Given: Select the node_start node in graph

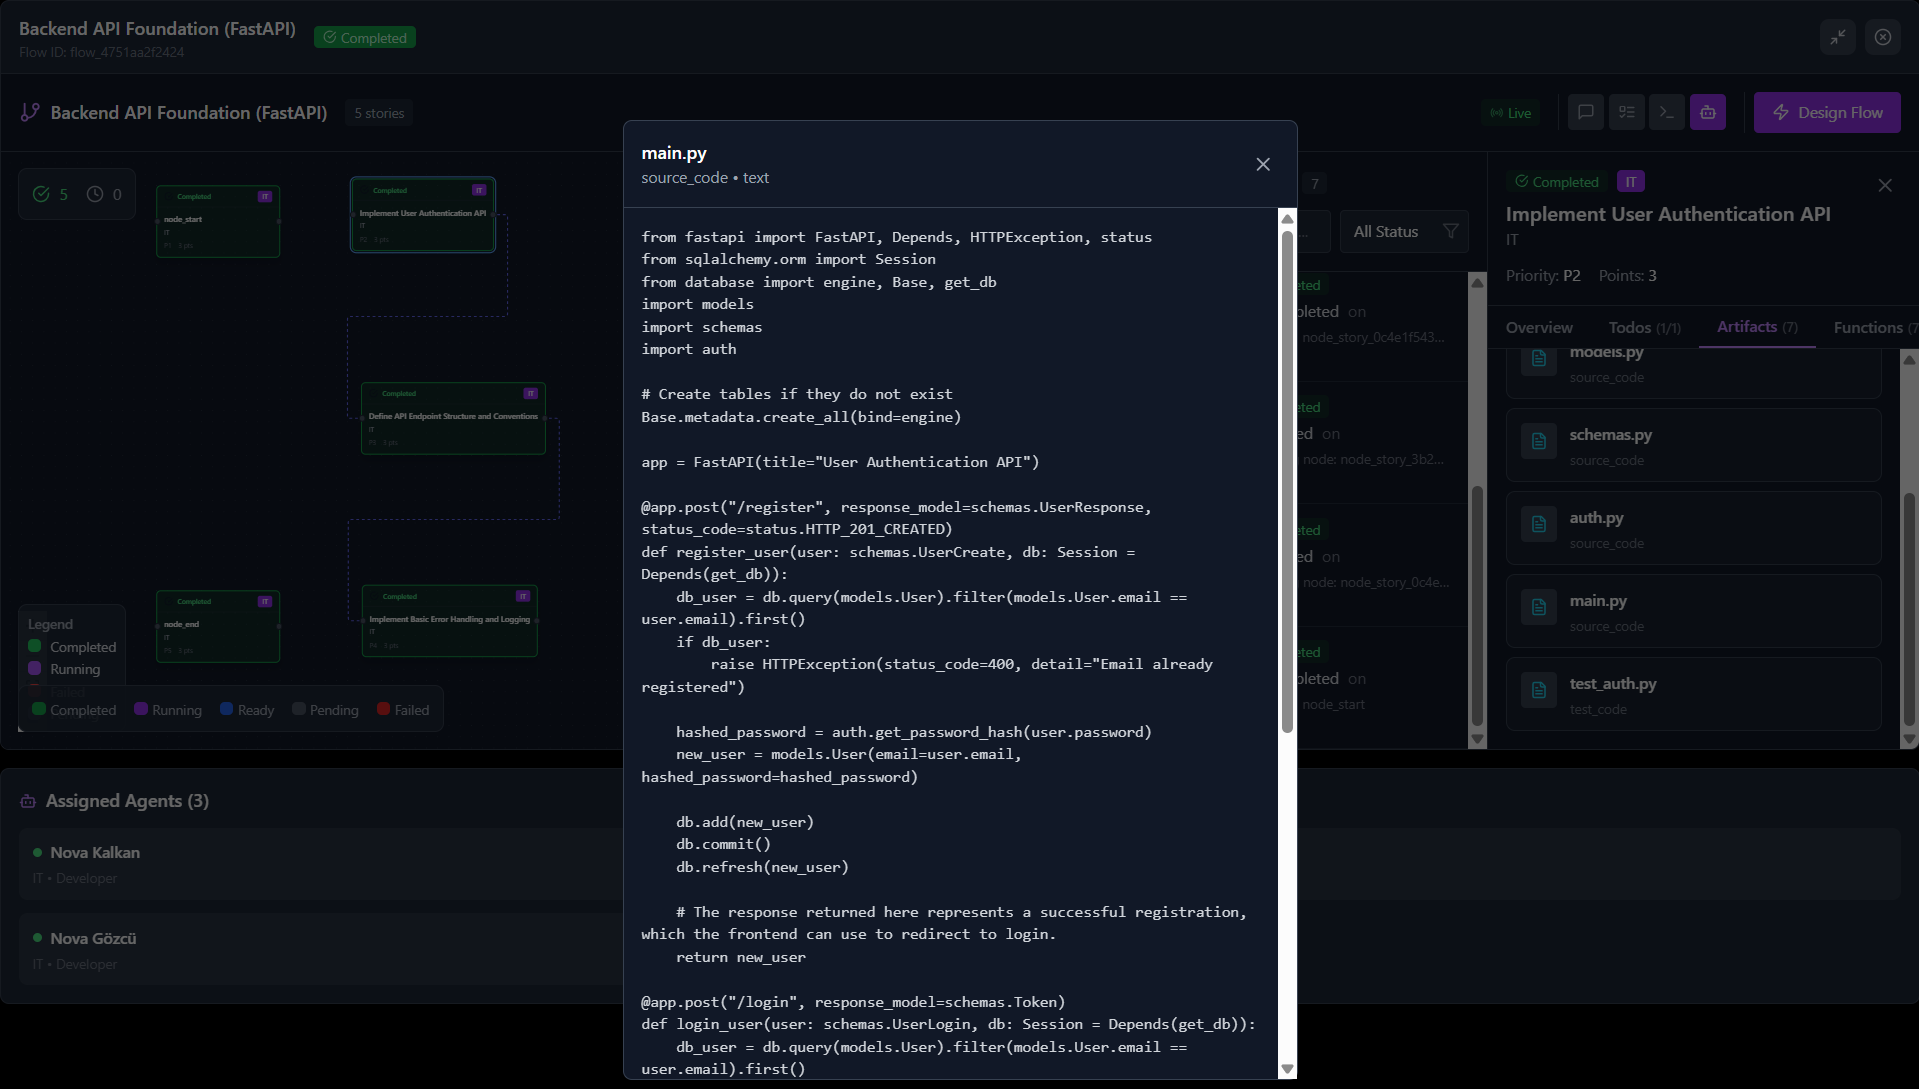Looking at the screenshot, I should click(218, 221).
